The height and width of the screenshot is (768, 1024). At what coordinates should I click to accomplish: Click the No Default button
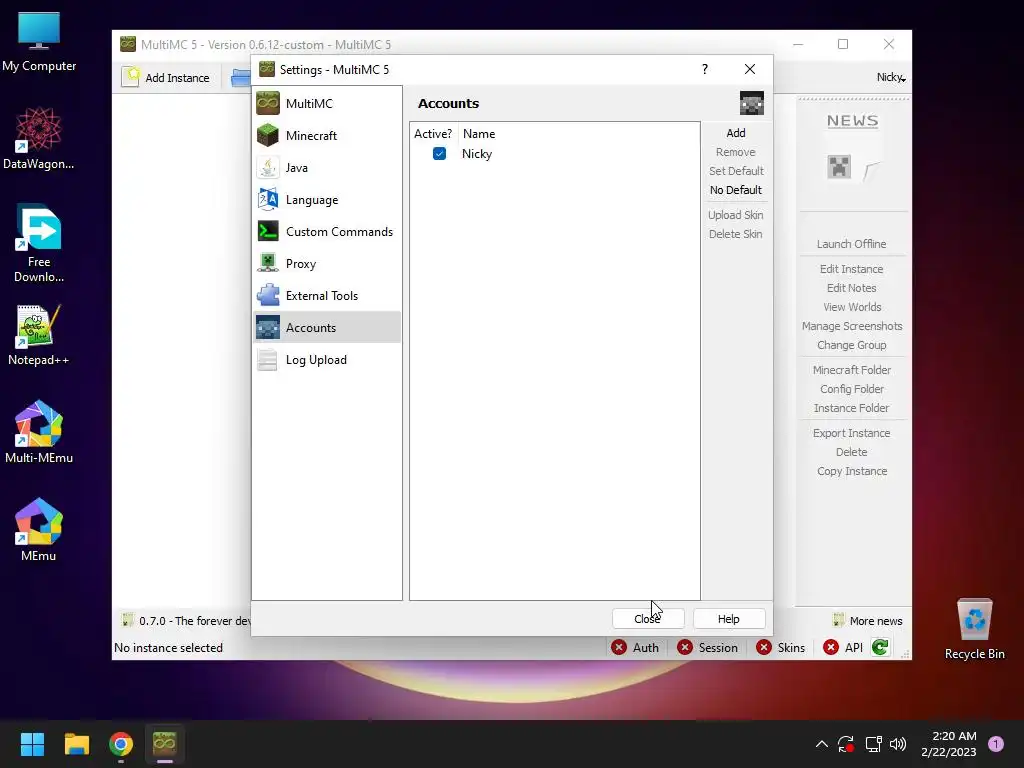pyautogui.click(x=735, y=189)
